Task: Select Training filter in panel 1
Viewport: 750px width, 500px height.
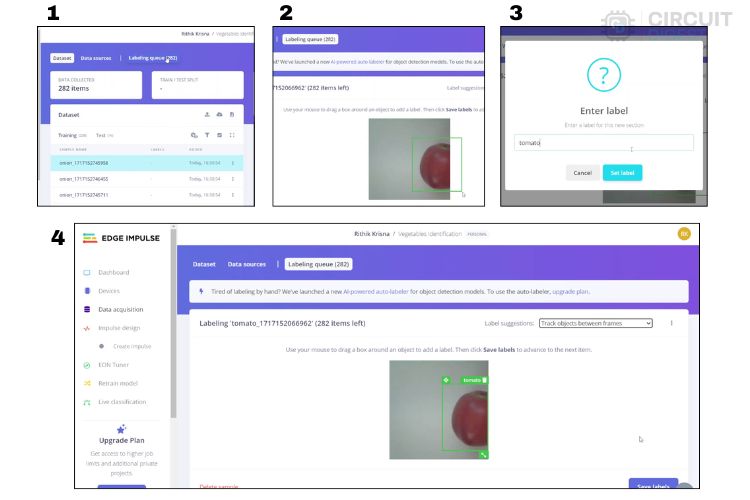Action: coord(72,135)
